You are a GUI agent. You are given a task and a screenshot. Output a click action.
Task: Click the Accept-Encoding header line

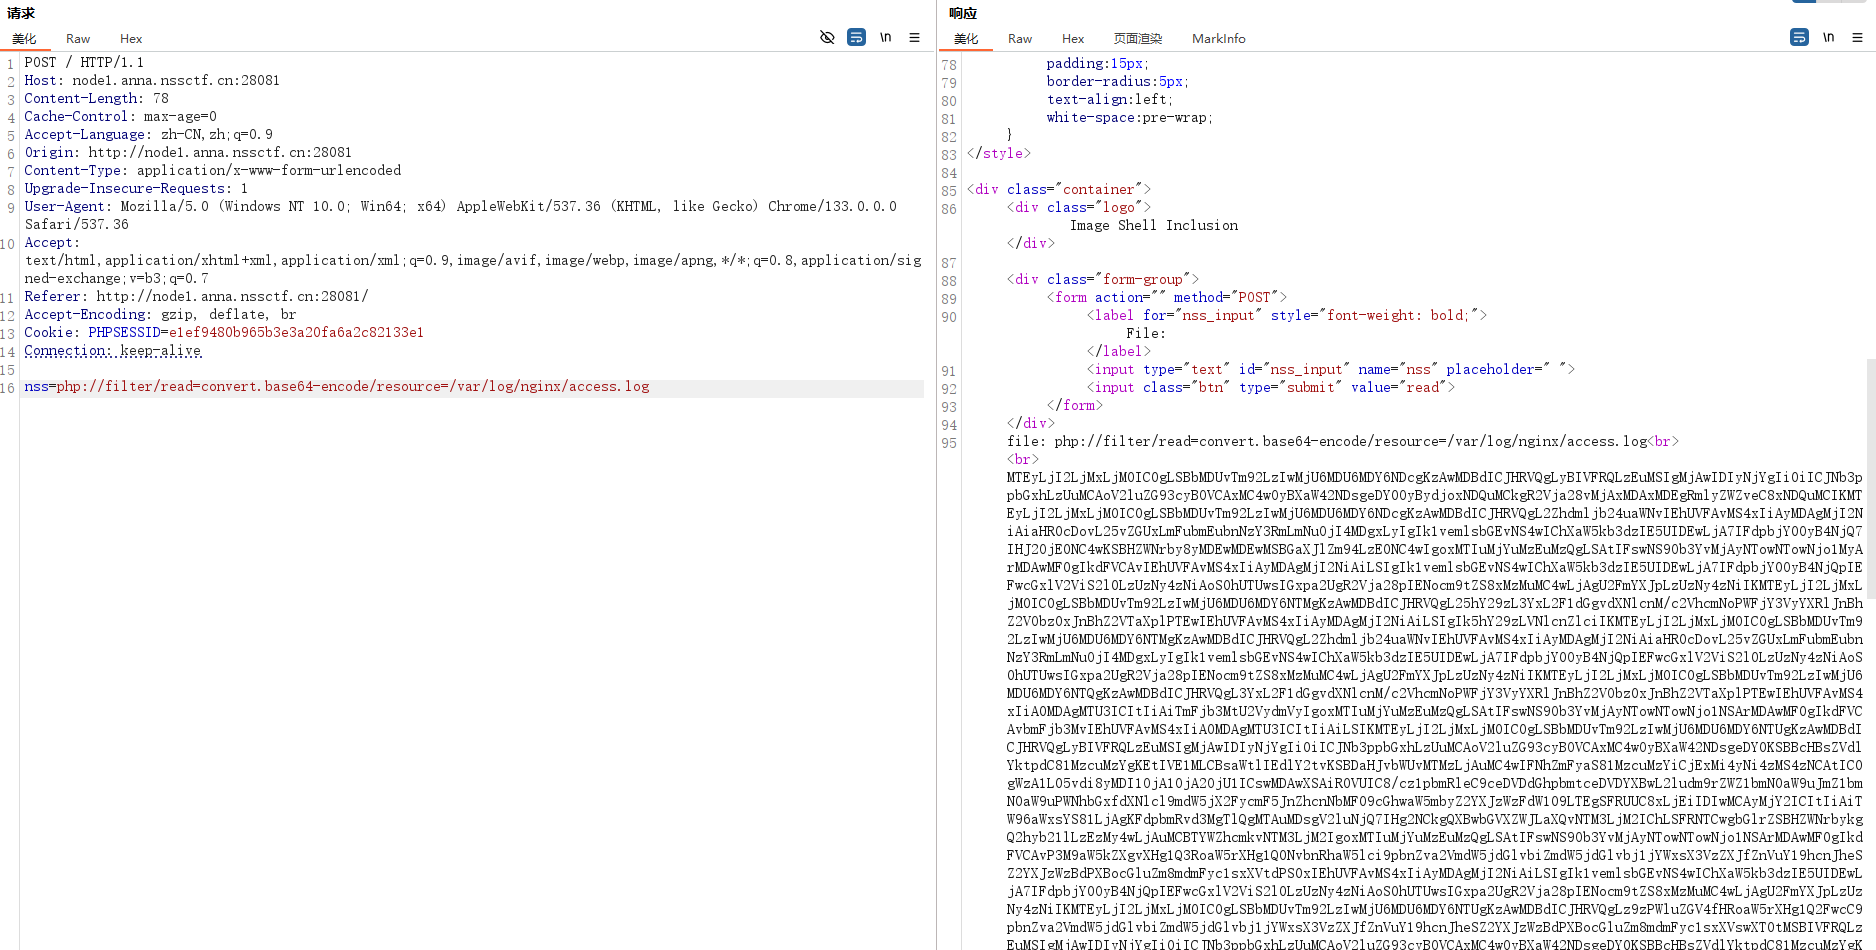click(x=160, y=315)
